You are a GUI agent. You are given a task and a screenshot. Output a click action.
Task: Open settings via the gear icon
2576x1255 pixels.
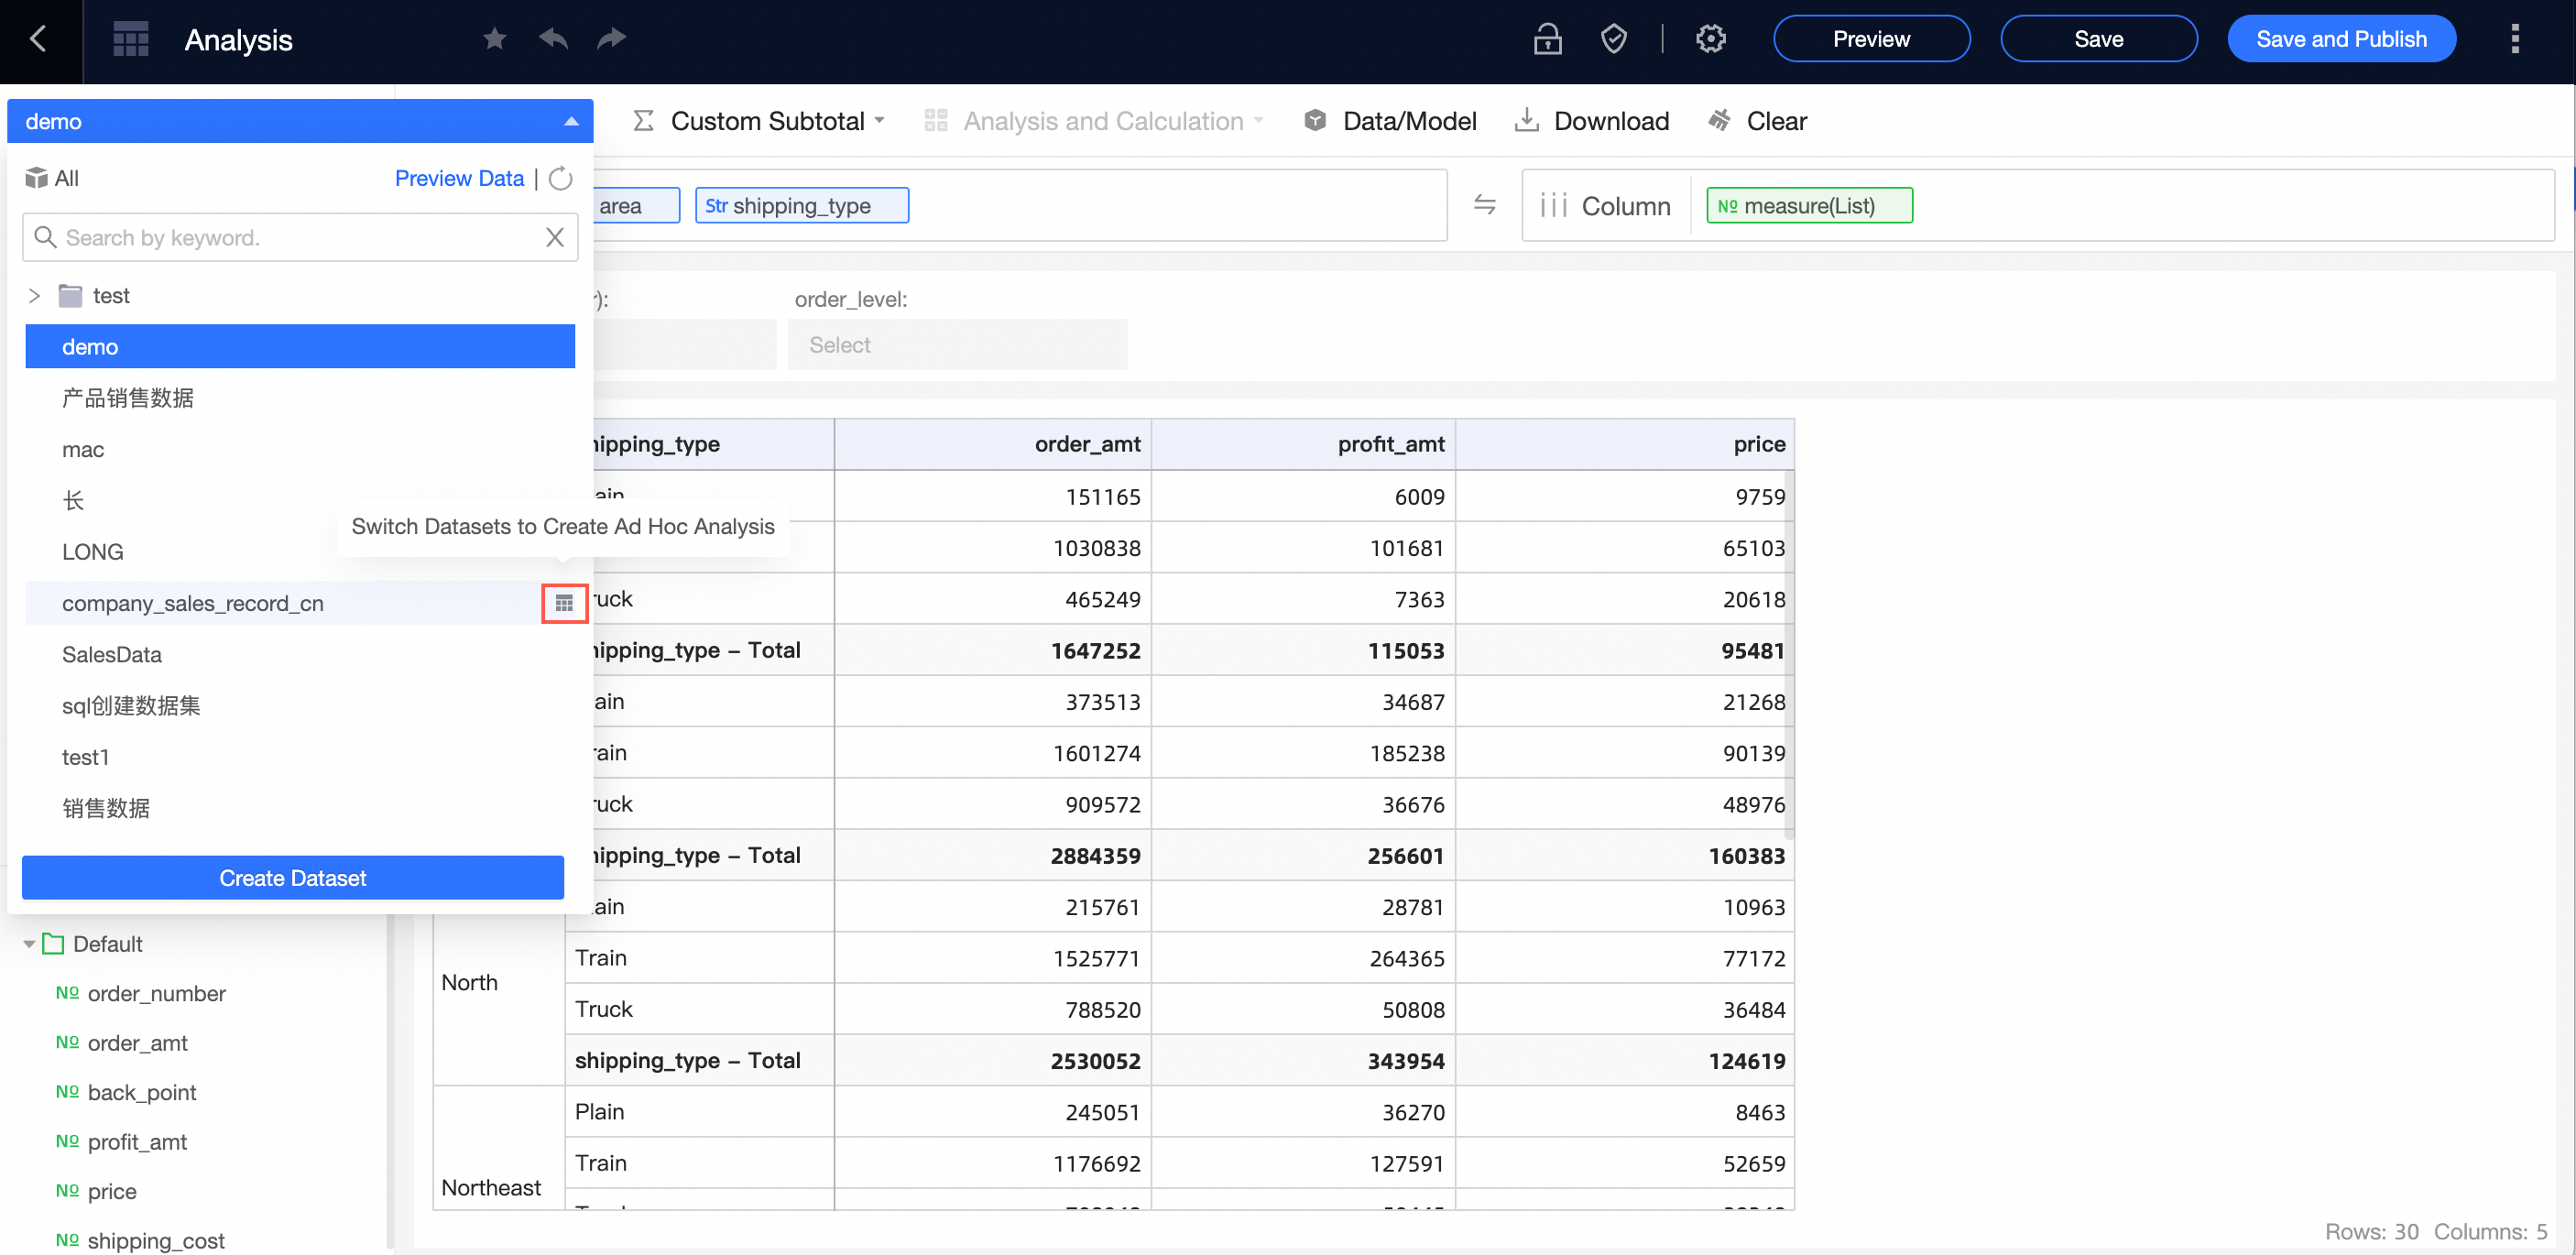point(1711,39)
